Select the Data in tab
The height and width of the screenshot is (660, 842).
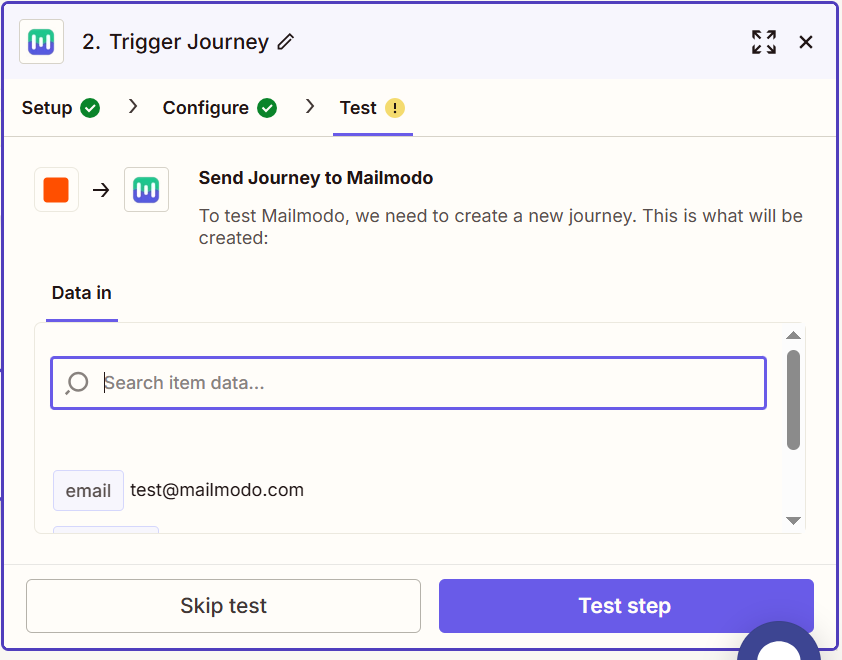82,293
